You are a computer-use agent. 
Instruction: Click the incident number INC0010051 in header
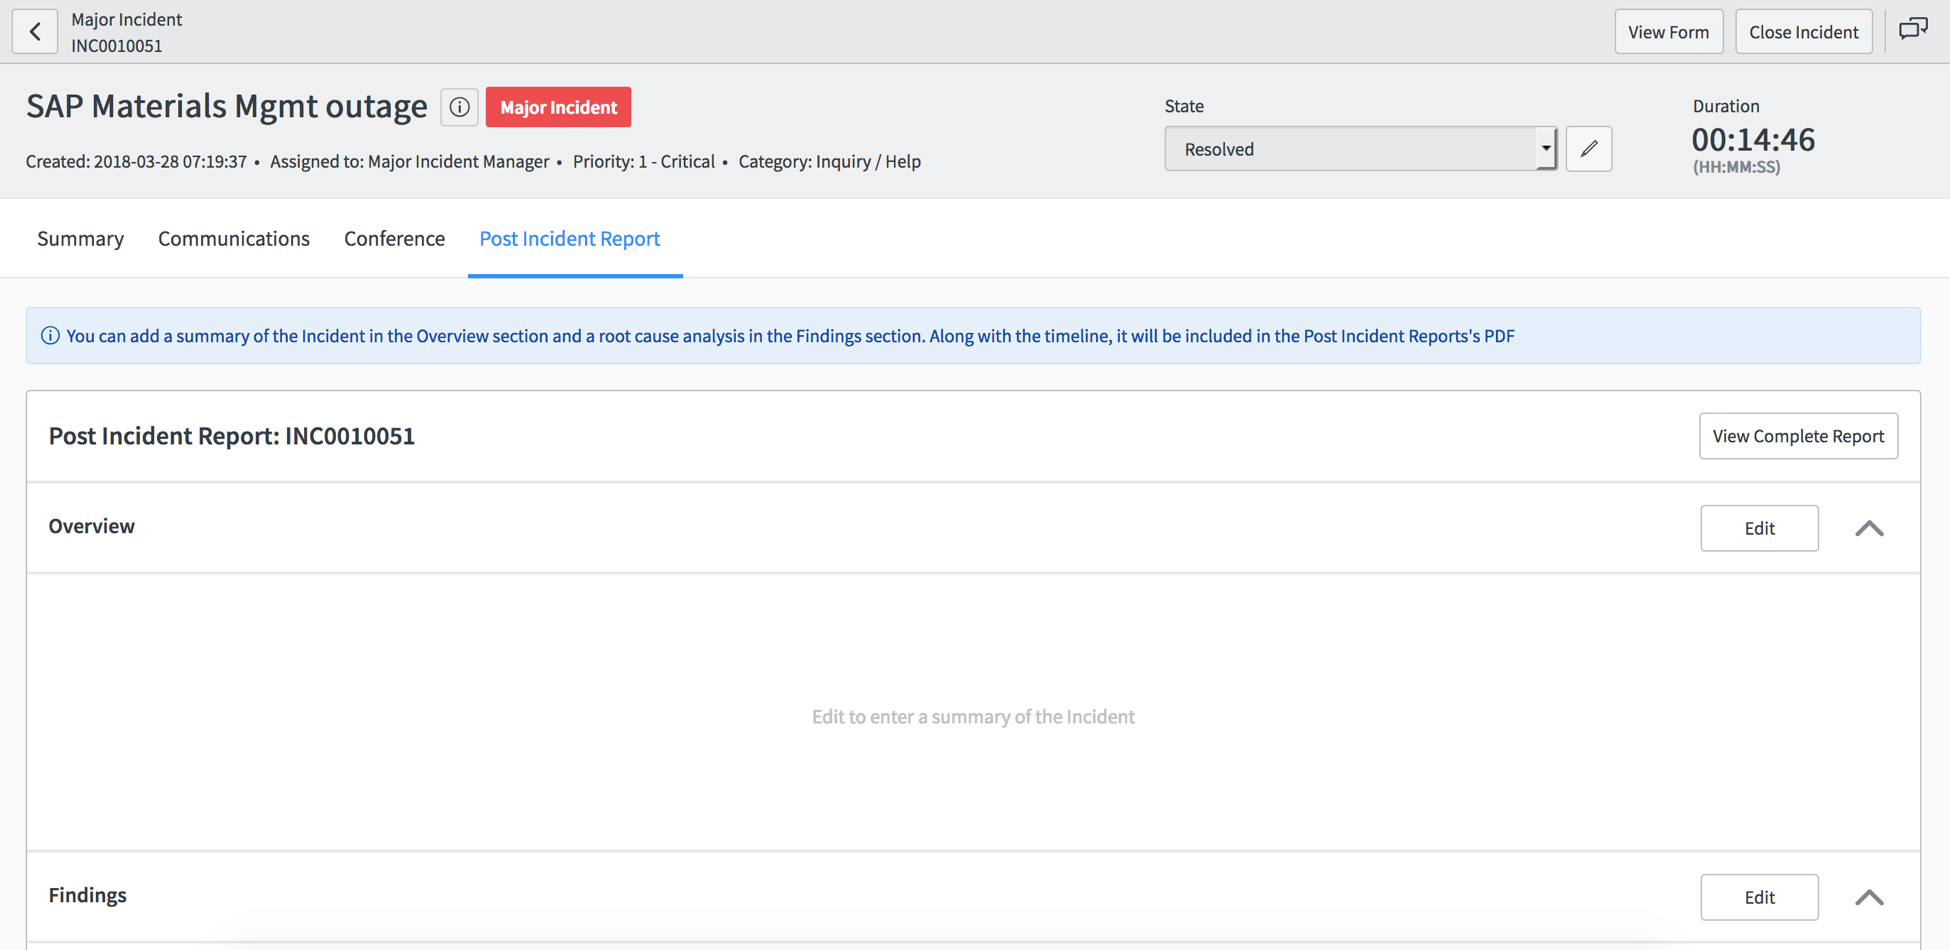pyautogui.click(x=117, y=46)
